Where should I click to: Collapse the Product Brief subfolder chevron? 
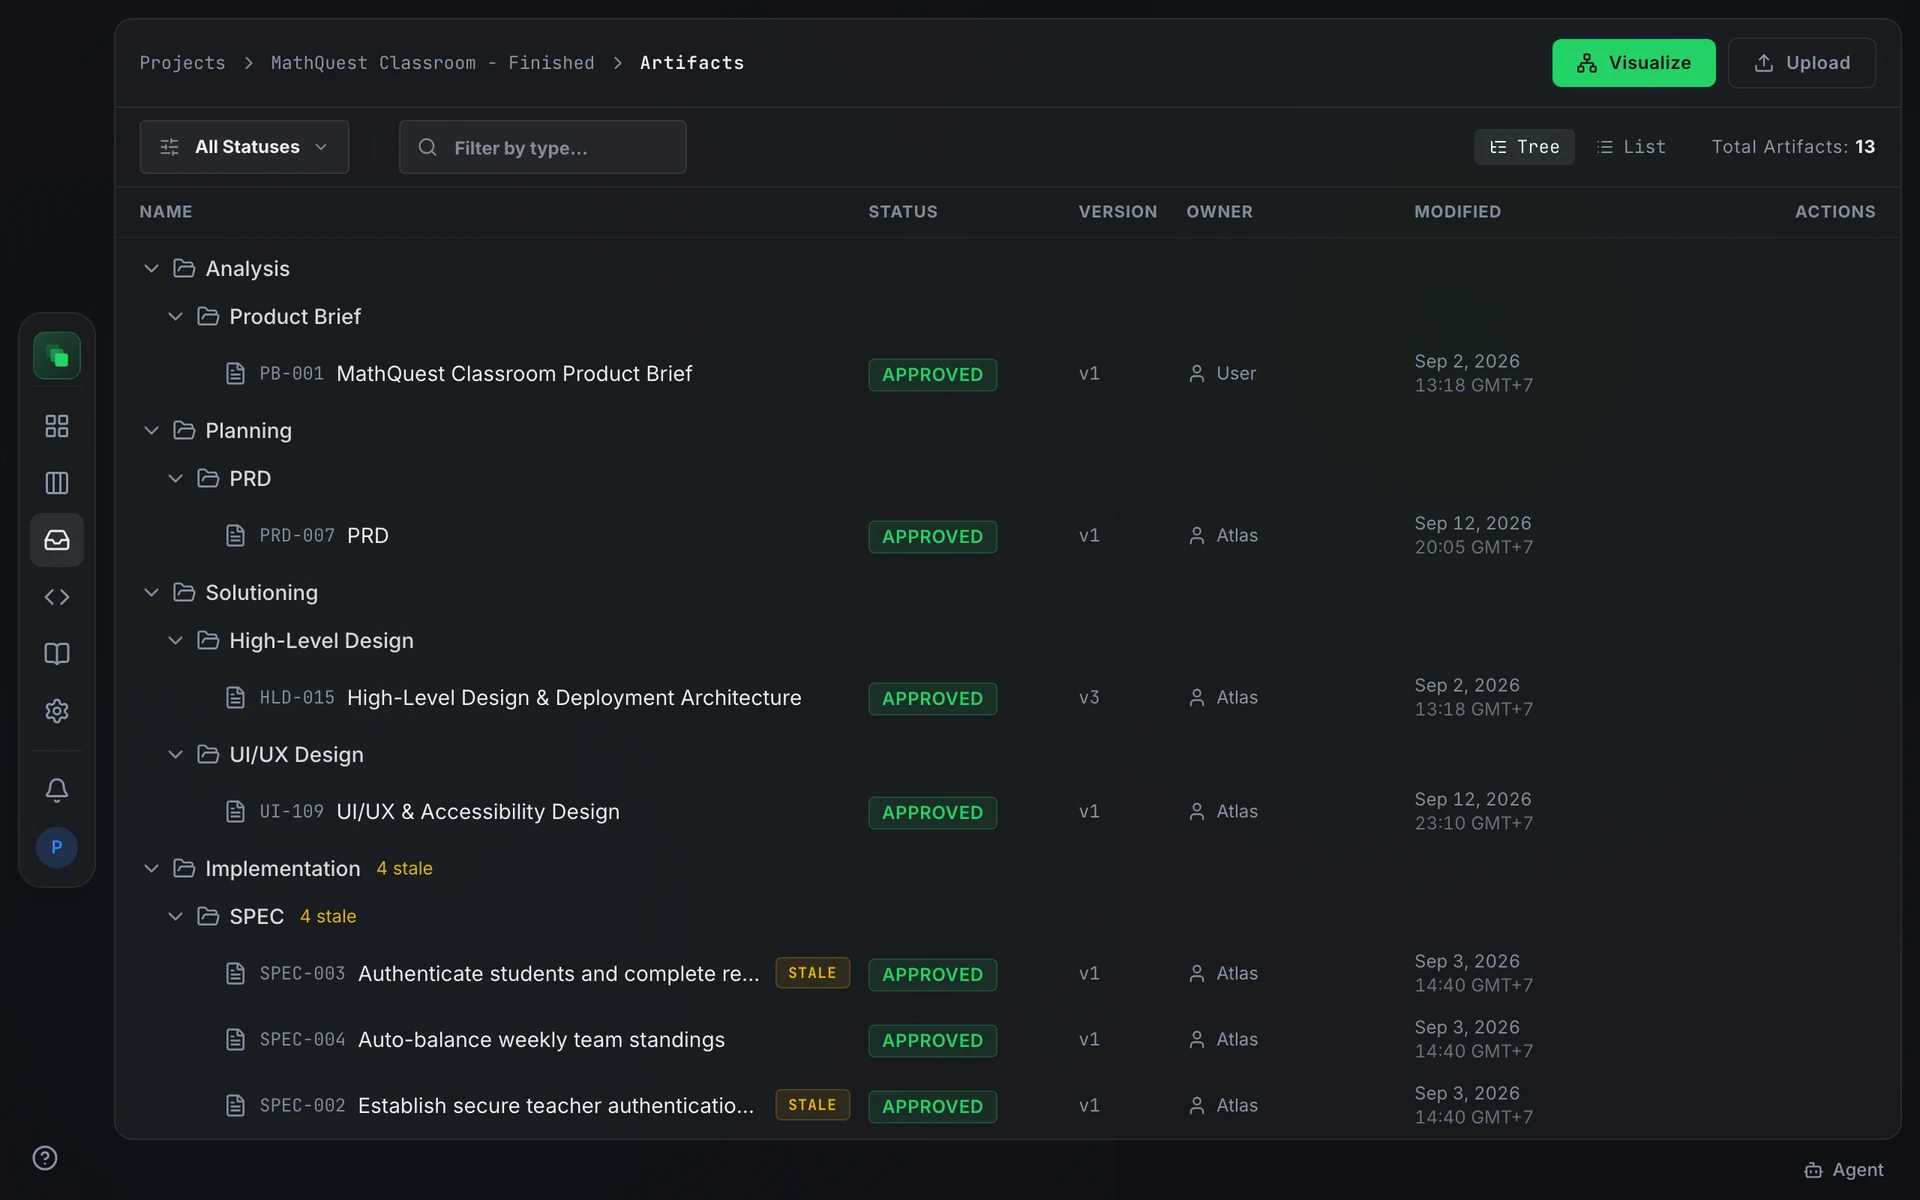click(175, 316)
